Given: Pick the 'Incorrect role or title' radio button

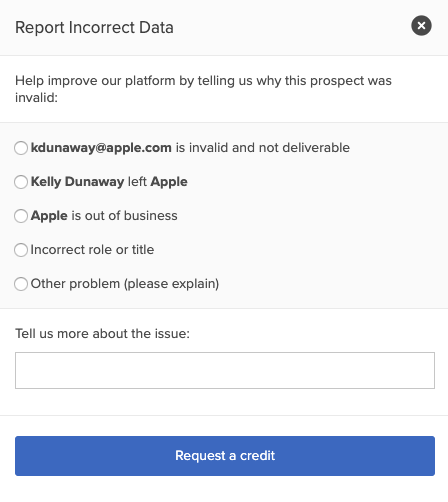Looking at the screenshot, I should [x=21, y=250].
